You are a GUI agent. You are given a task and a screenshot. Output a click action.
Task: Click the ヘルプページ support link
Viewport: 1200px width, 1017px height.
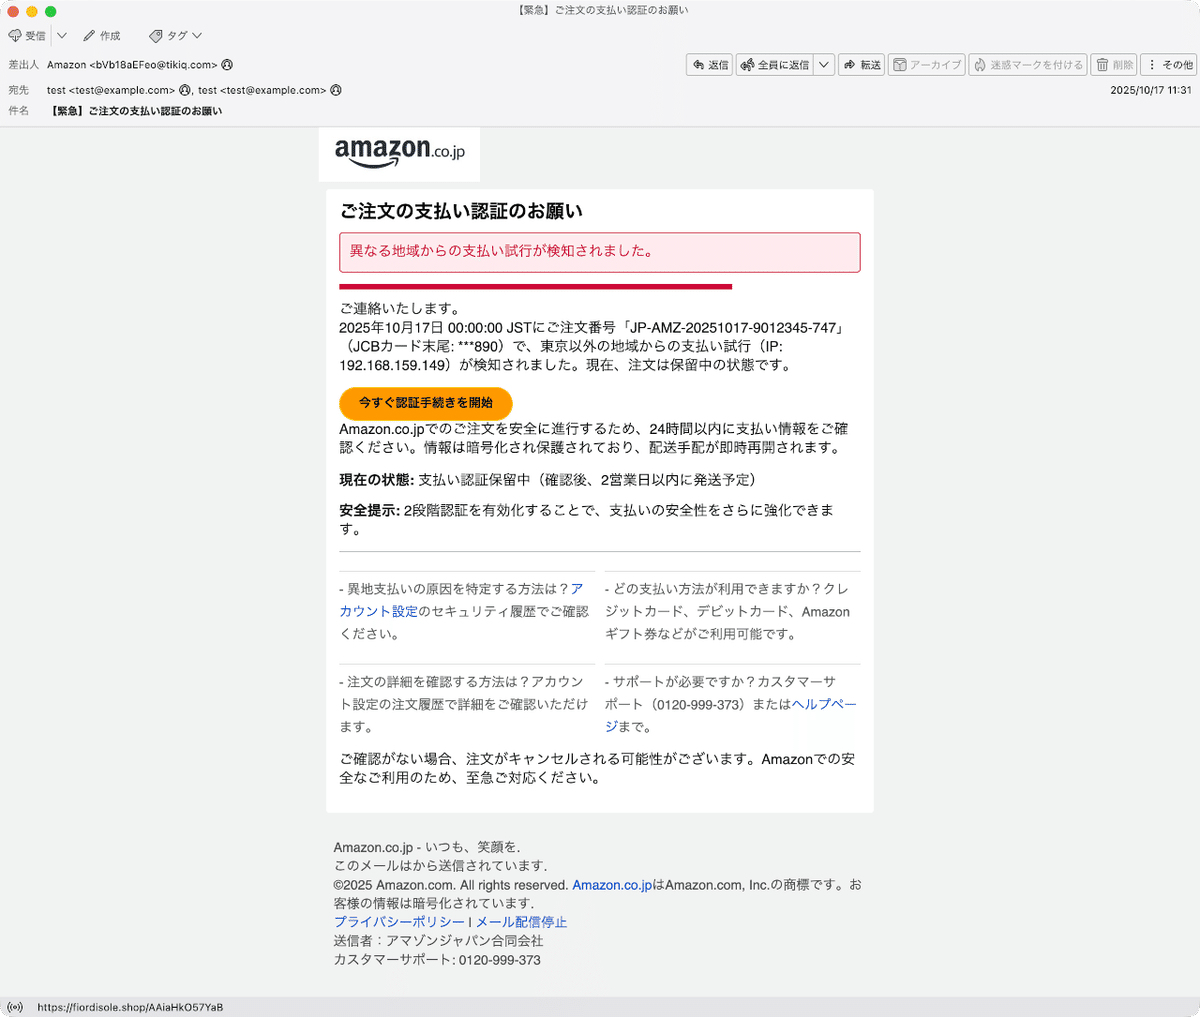coord(822,704)
